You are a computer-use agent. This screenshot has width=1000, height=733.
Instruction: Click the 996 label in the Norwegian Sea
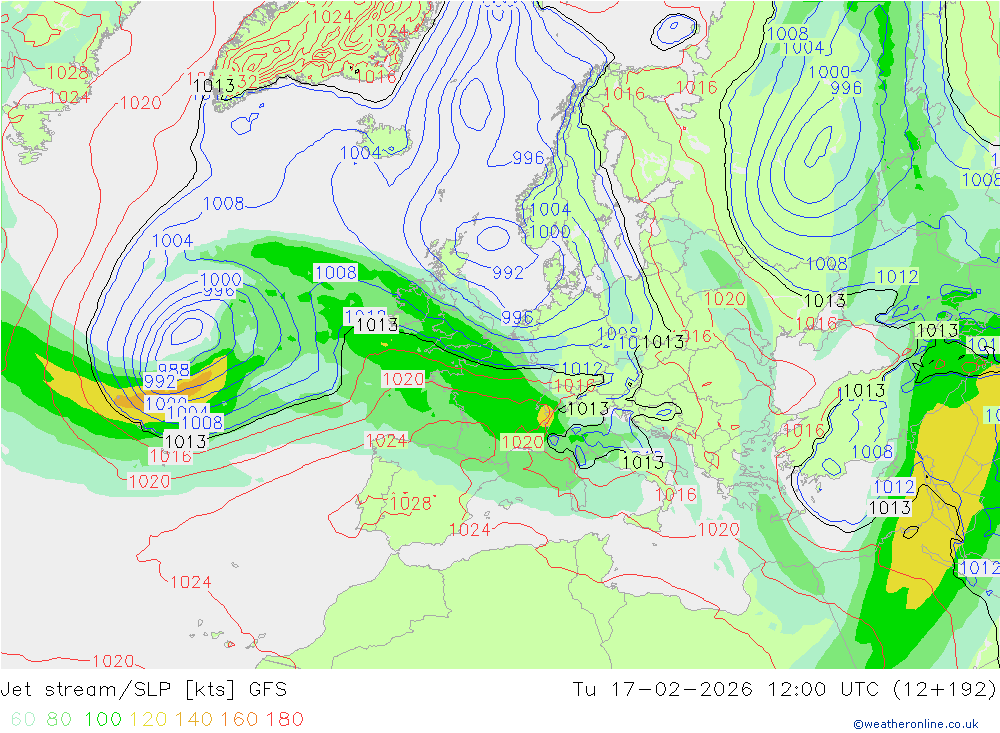click(x=529, y=158)
